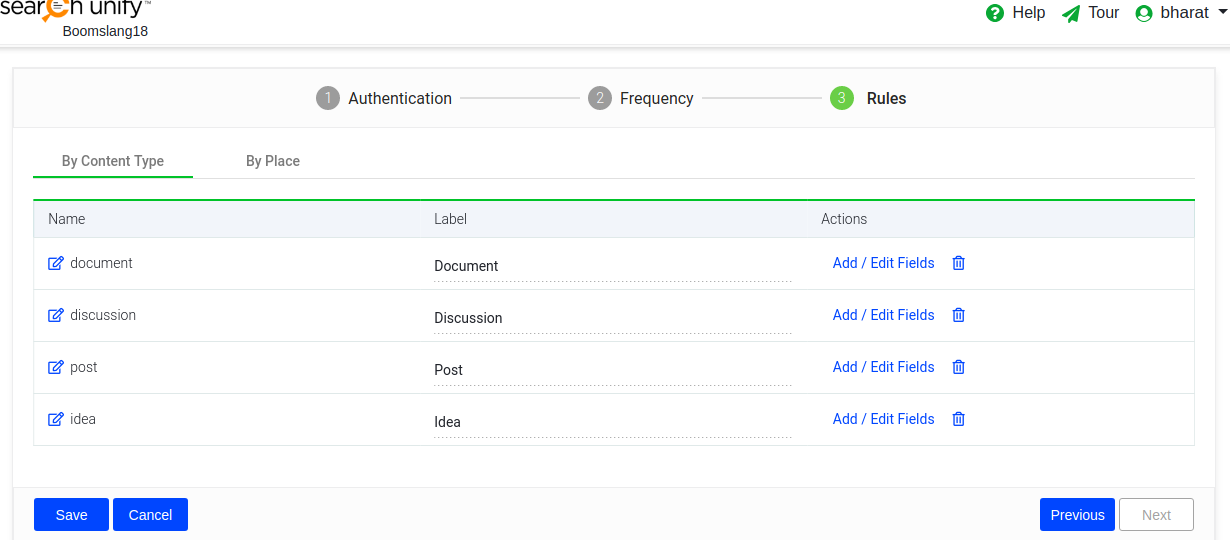Click the Previous button
1230x540 pixels.
click(x=1077, y=515)
